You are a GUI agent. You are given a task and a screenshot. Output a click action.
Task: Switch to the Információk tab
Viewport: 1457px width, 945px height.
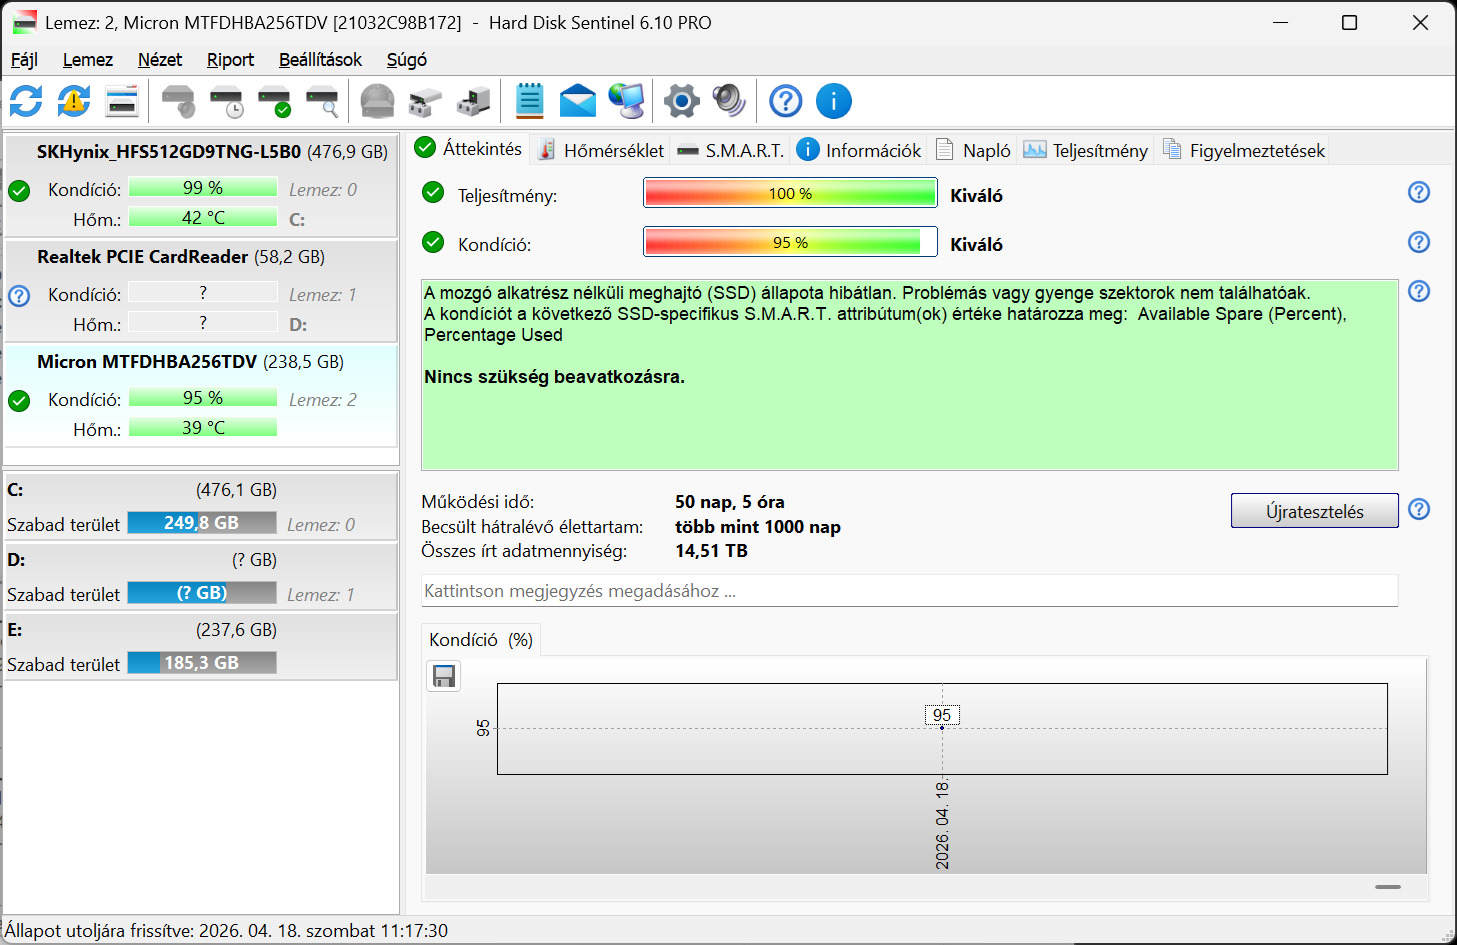click(859, 150)
